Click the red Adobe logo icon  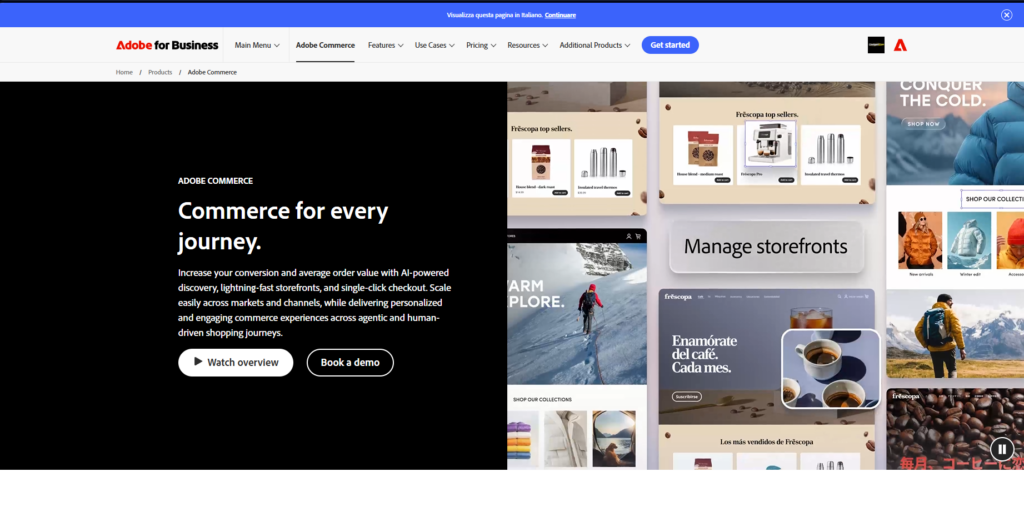900,45
